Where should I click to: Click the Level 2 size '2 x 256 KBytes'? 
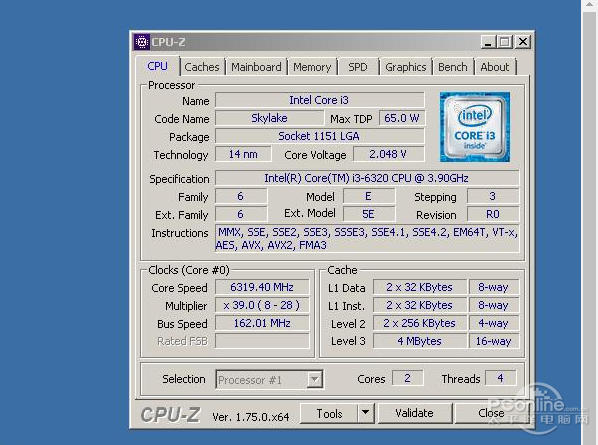point(420,323)
